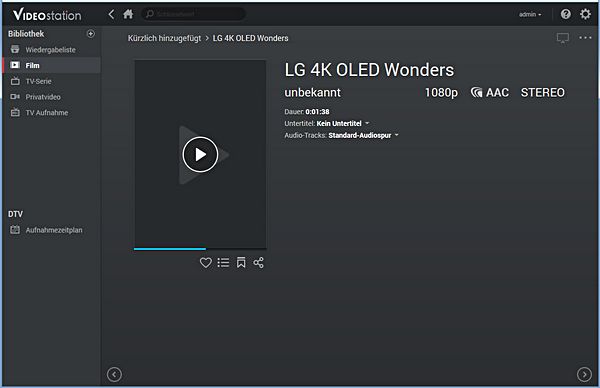Mark video as favorite with heart

(205, 262)
